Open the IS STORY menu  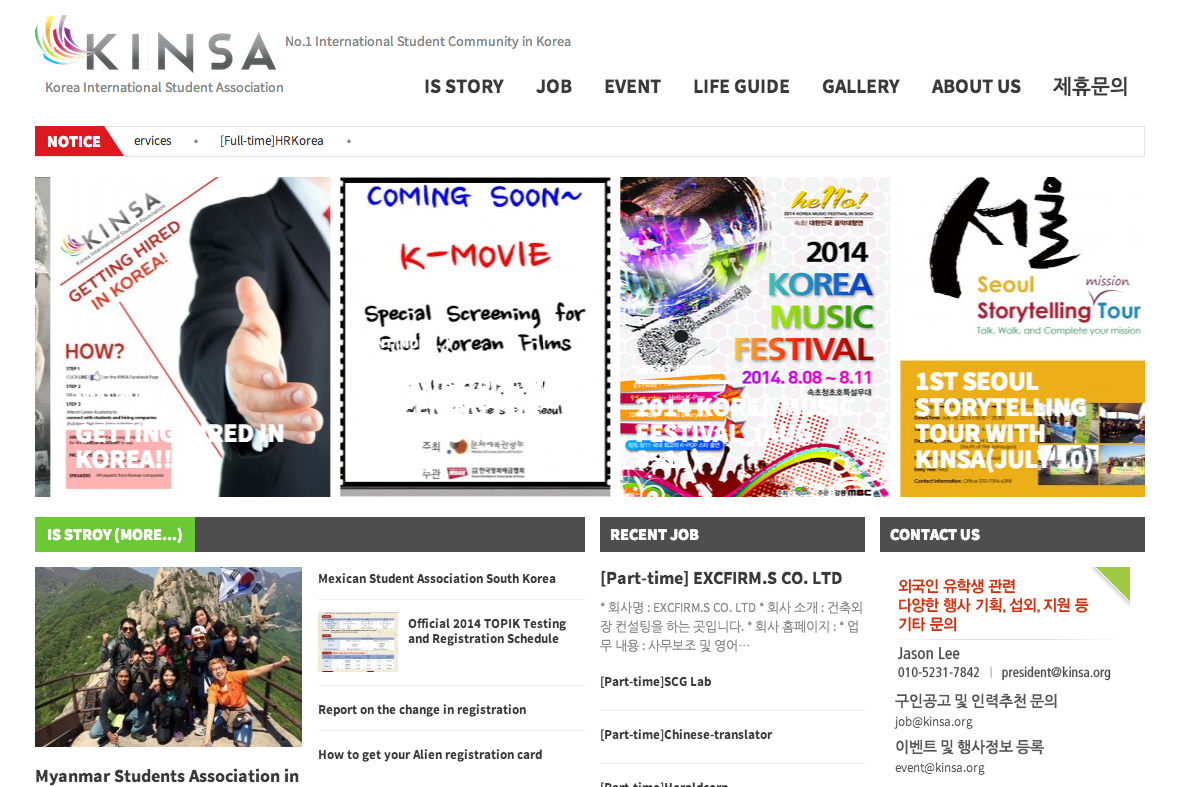(x=464, y=87)
